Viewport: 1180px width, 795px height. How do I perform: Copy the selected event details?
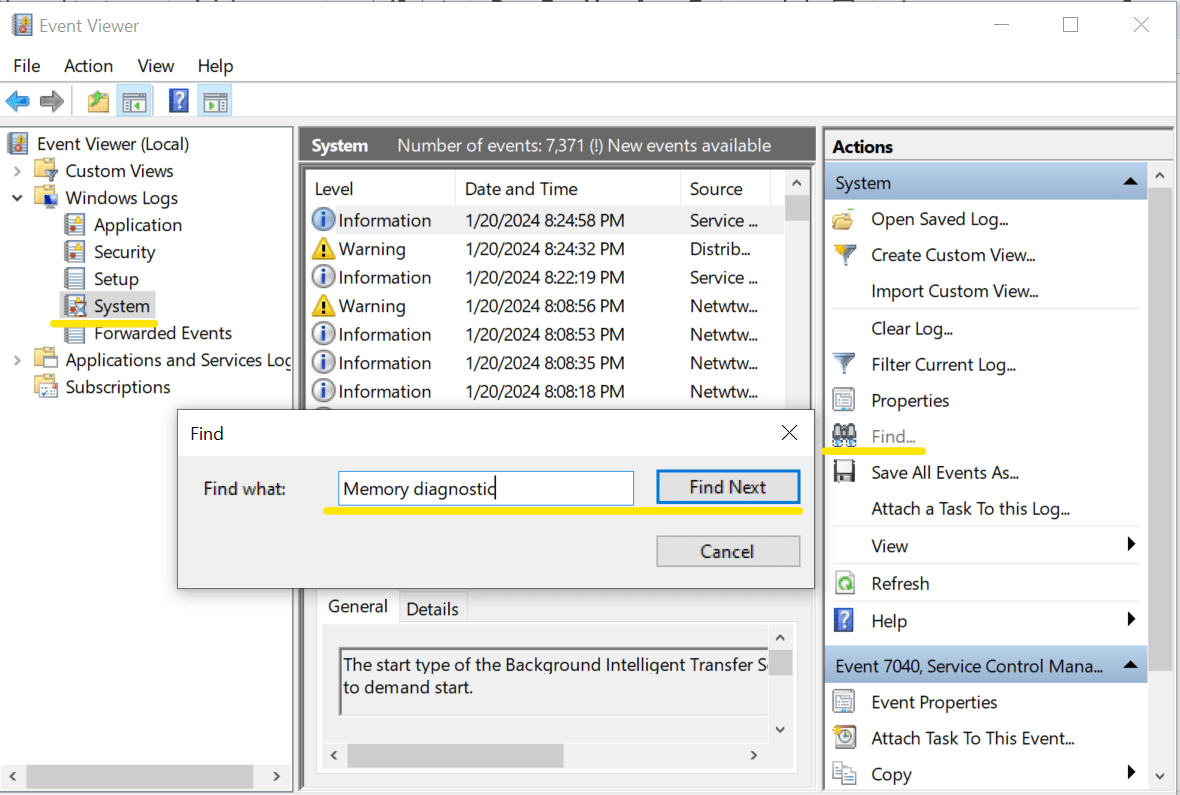[x=891, y=774]
